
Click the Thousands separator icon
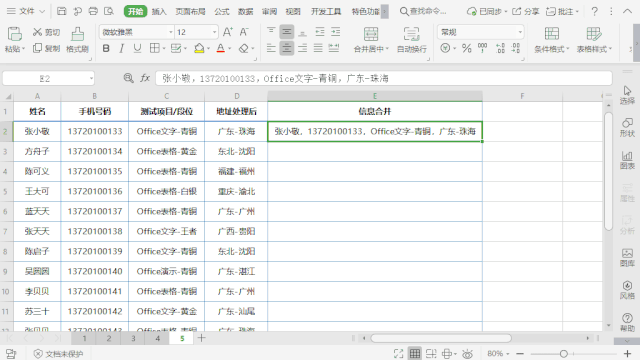(482, 48)
